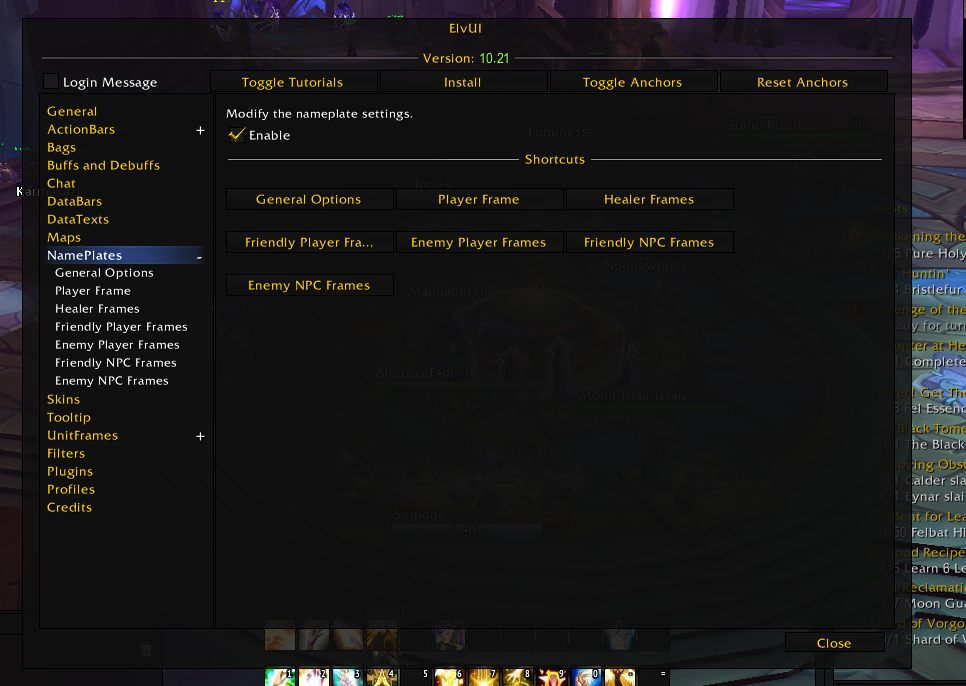Run the ElvUI Install button

(463, 82)
